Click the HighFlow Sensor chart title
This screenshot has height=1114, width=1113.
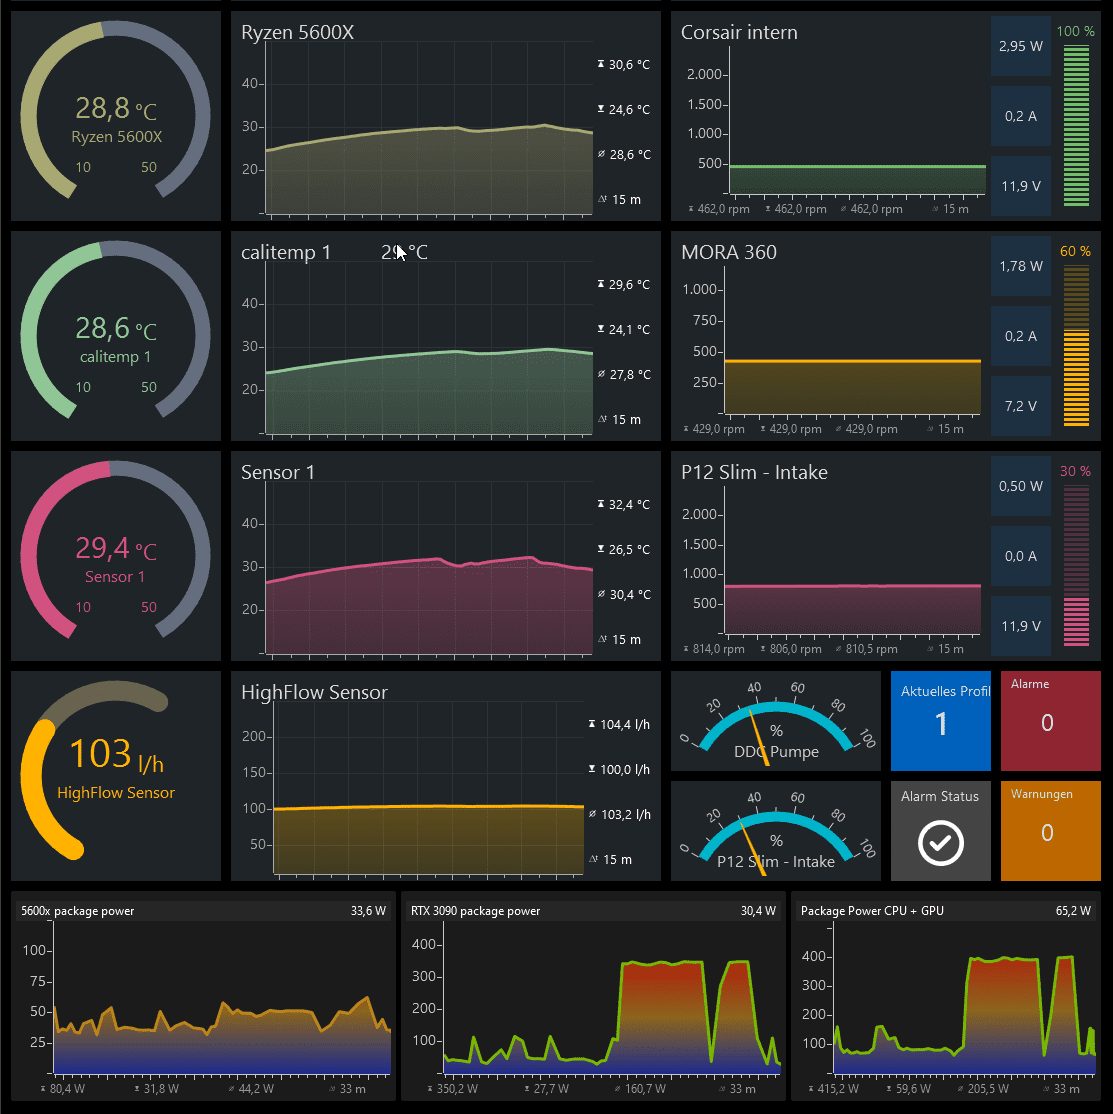[314, 693]
